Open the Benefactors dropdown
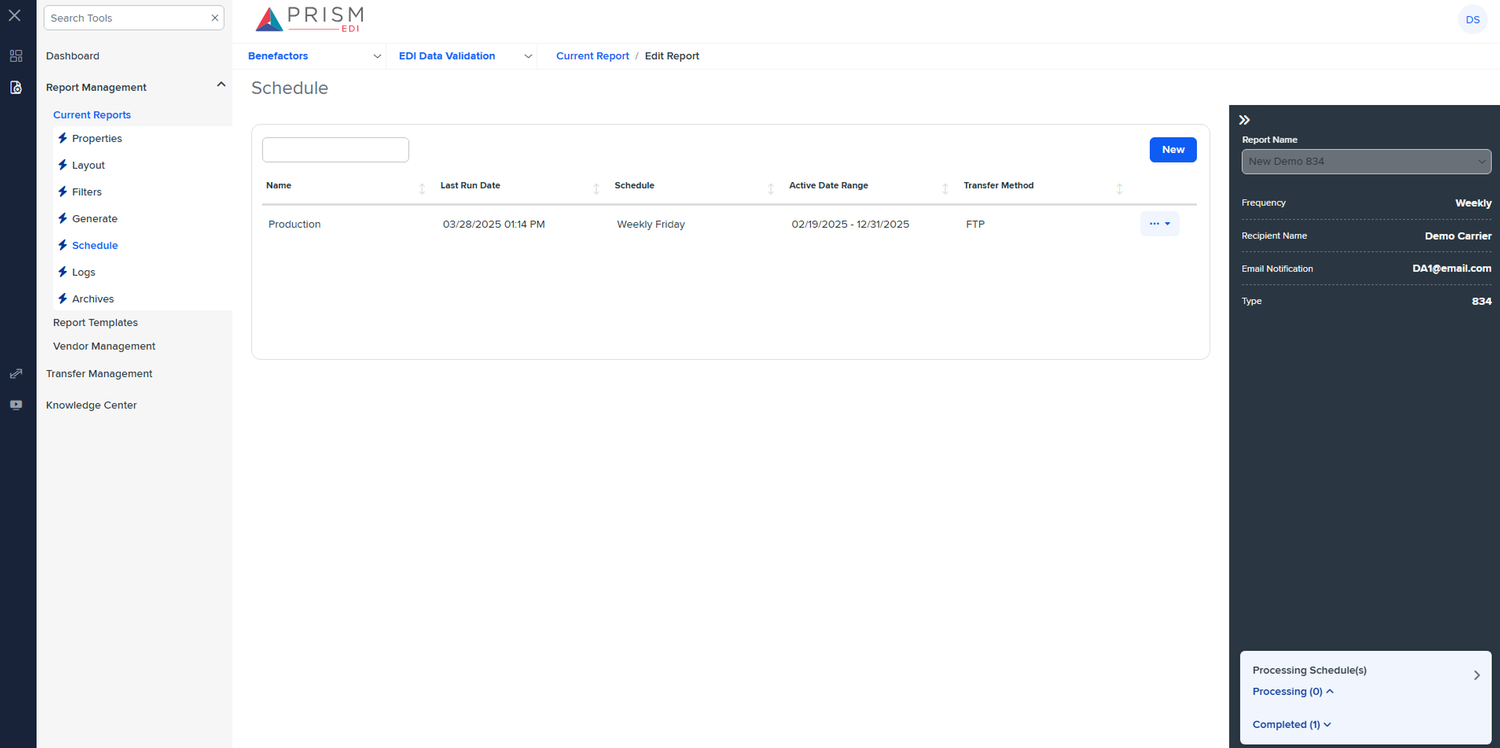This screenshot has height=748, width=1500. [377, 56]
